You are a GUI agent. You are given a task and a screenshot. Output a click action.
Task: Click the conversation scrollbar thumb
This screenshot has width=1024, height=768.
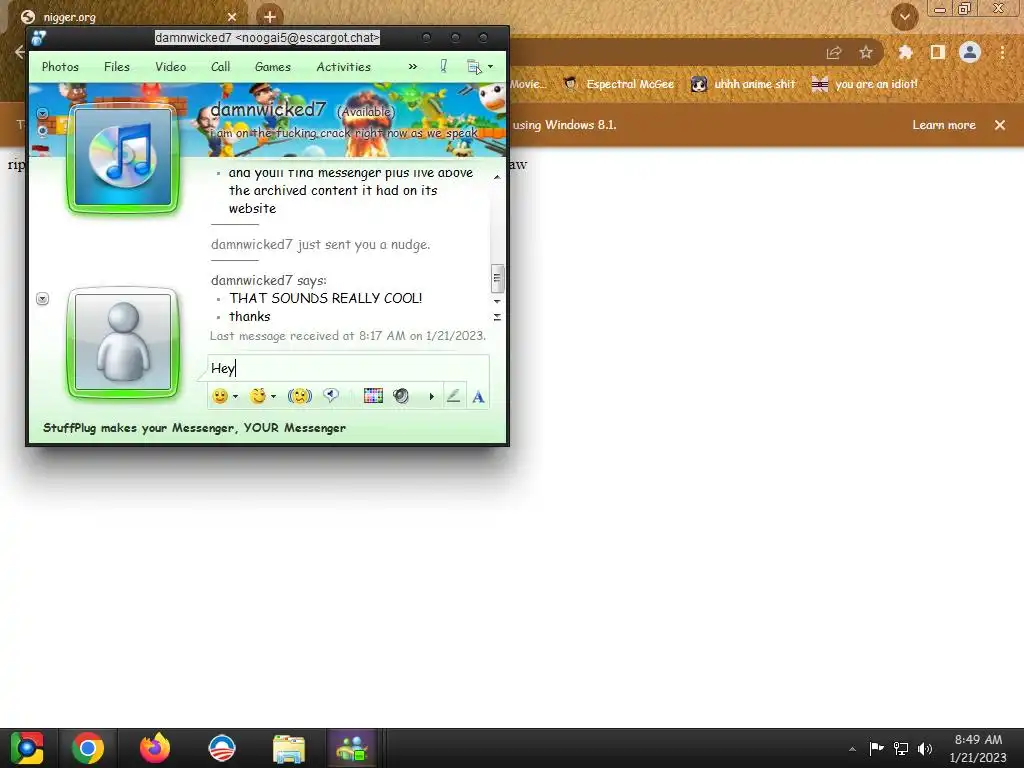pyautogui.click(x=497, y=278)
